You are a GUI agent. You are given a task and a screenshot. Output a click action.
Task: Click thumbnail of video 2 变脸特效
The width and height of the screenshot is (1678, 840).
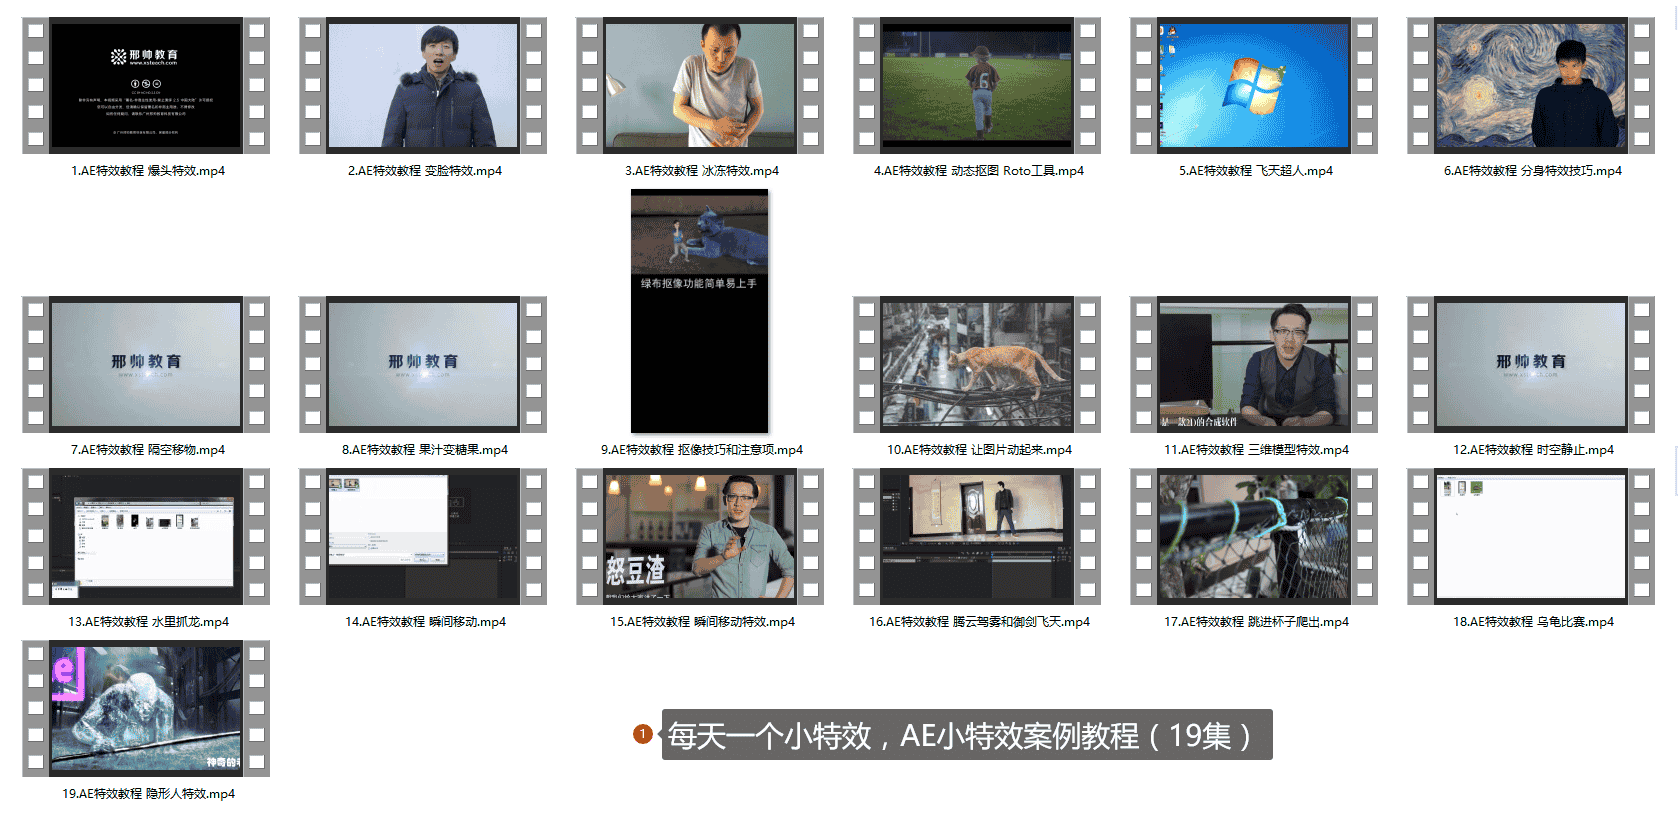[423, 85]
